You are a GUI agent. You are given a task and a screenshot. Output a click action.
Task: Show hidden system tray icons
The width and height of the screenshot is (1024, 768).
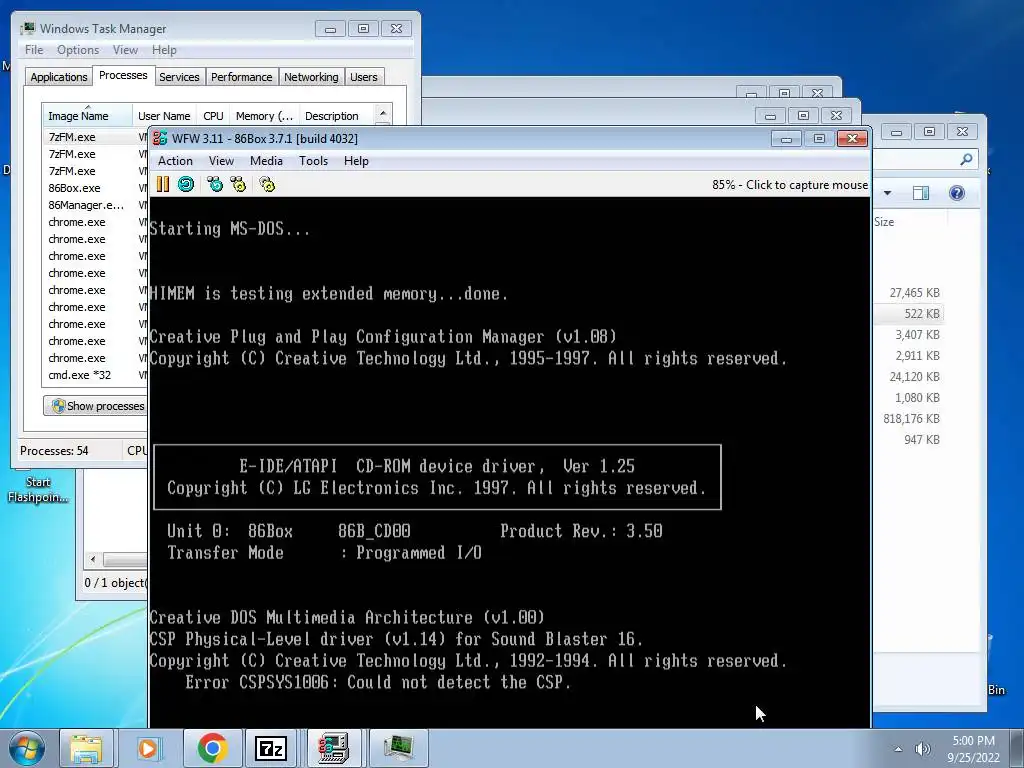[x=898, y=749]
